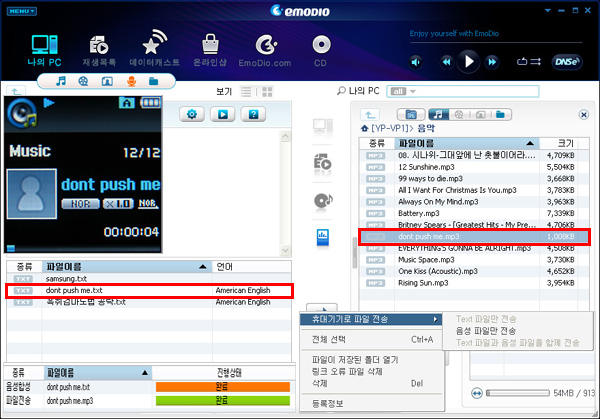Image resolution: width=600 pixels, height=419 pixels.
Task: Click the preview play button
Action: click(x=223, y=114)
